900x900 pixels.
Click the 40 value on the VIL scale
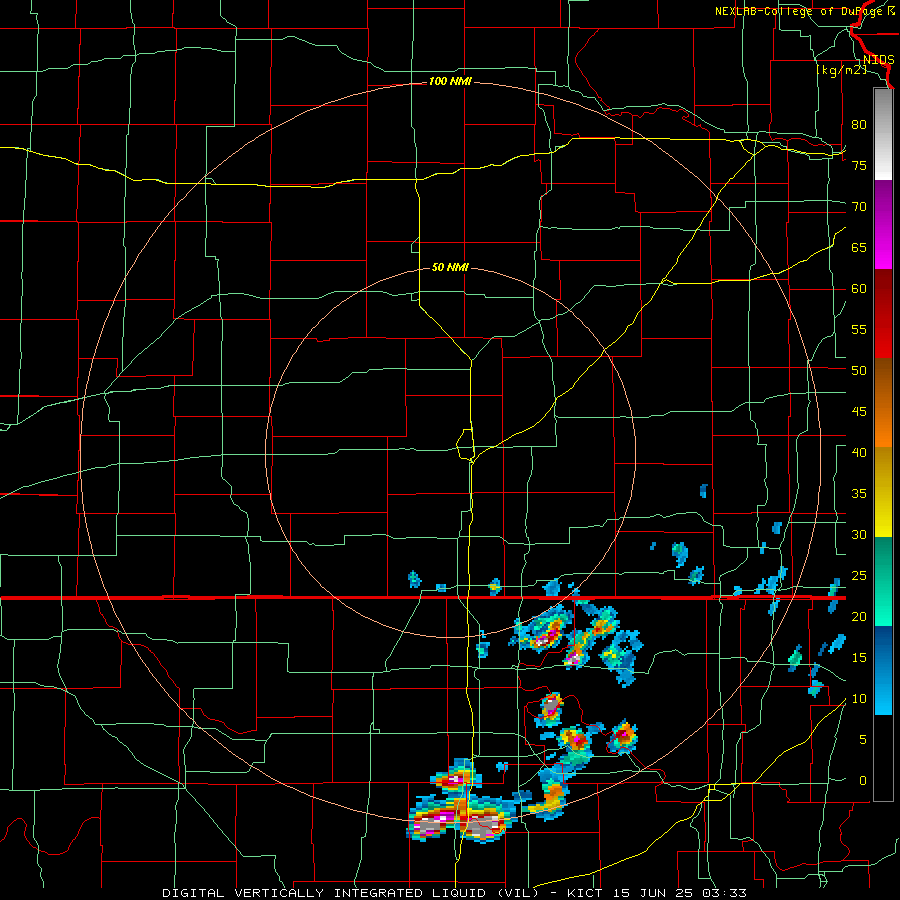pos(859,452)
